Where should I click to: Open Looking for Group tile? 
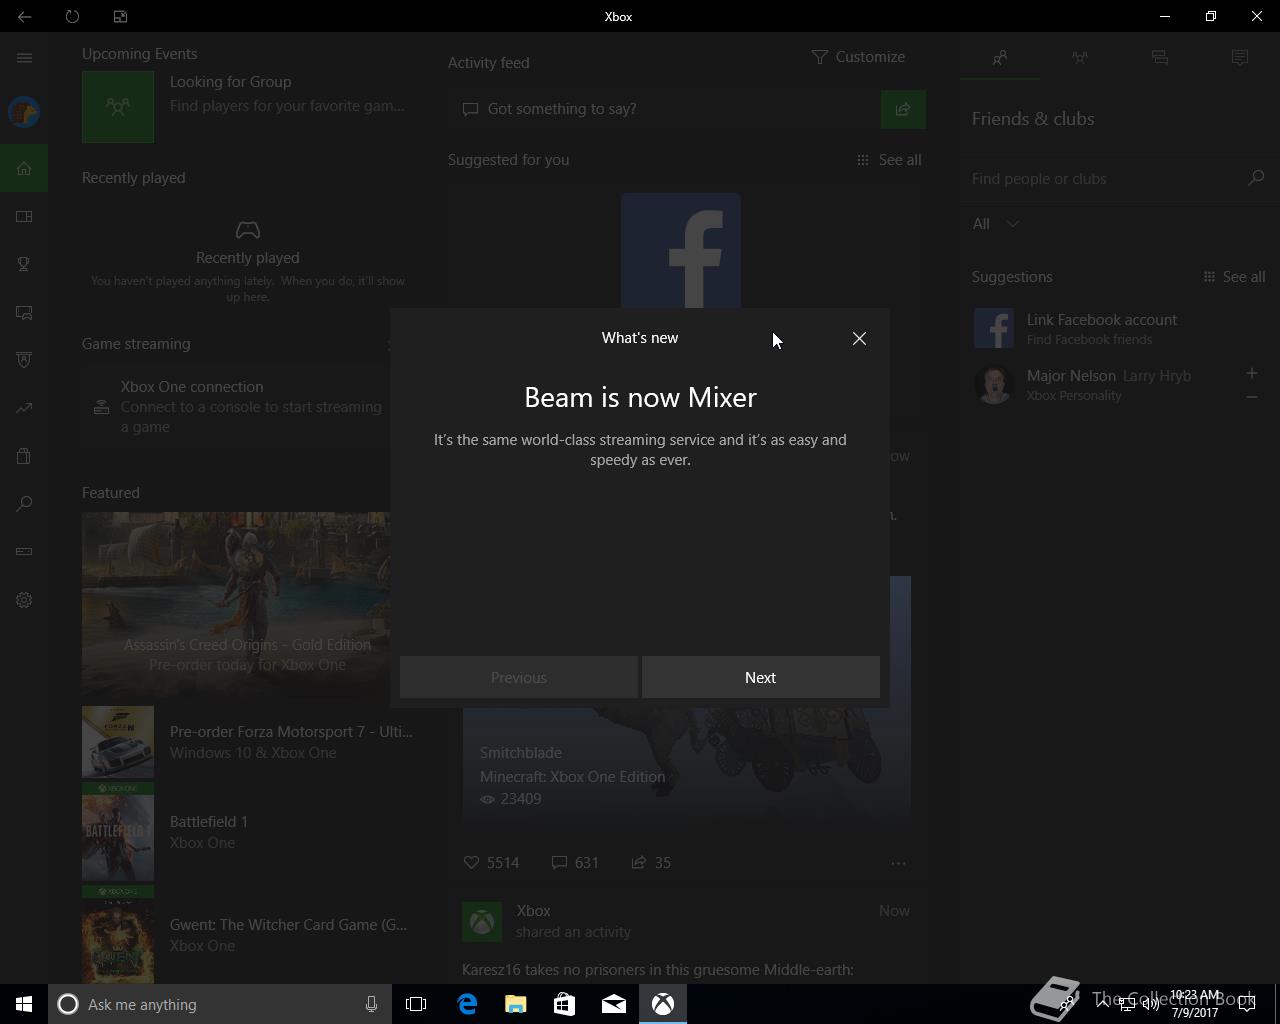click(248, 107)
